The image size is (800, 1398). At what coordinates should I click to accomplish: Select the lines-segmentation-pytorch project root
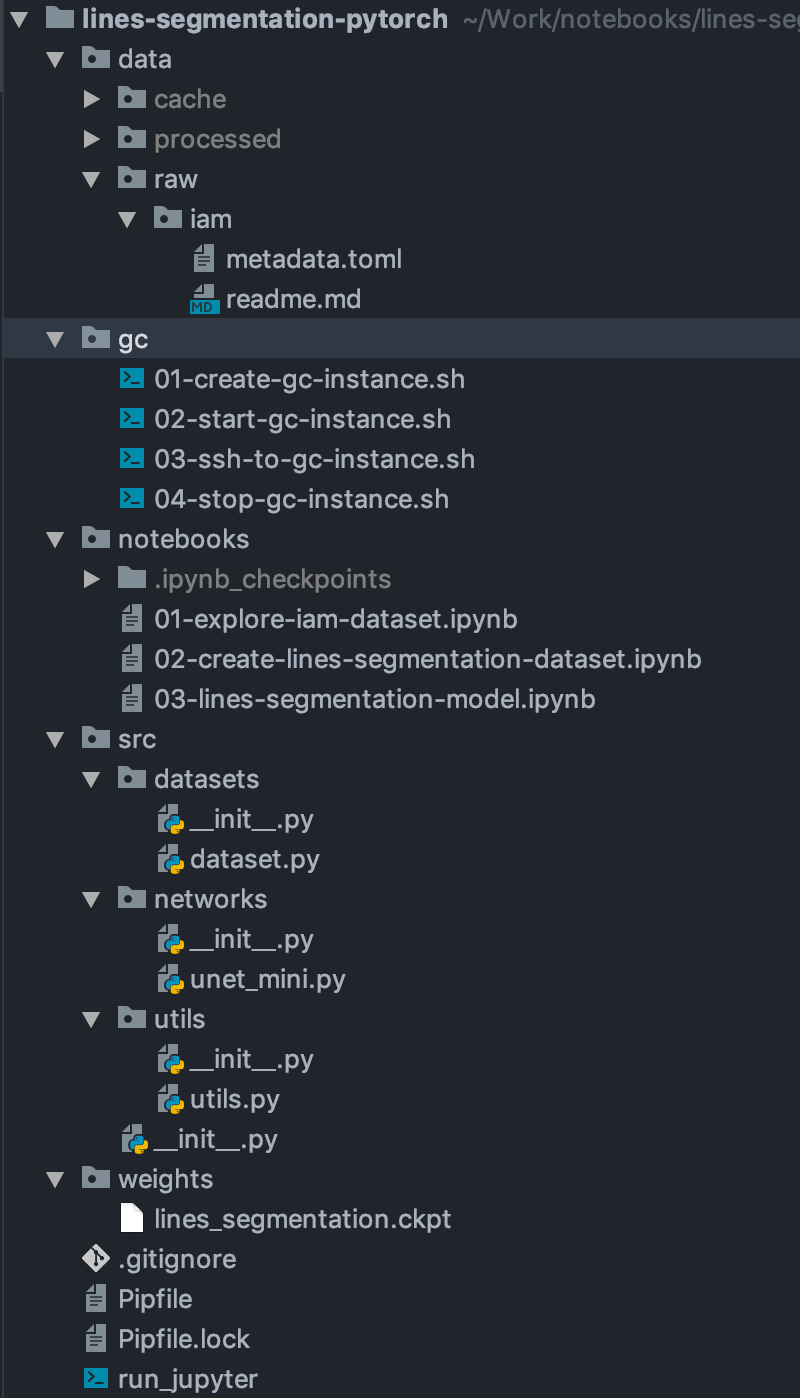pyautogui.click(x=265, y=18)
